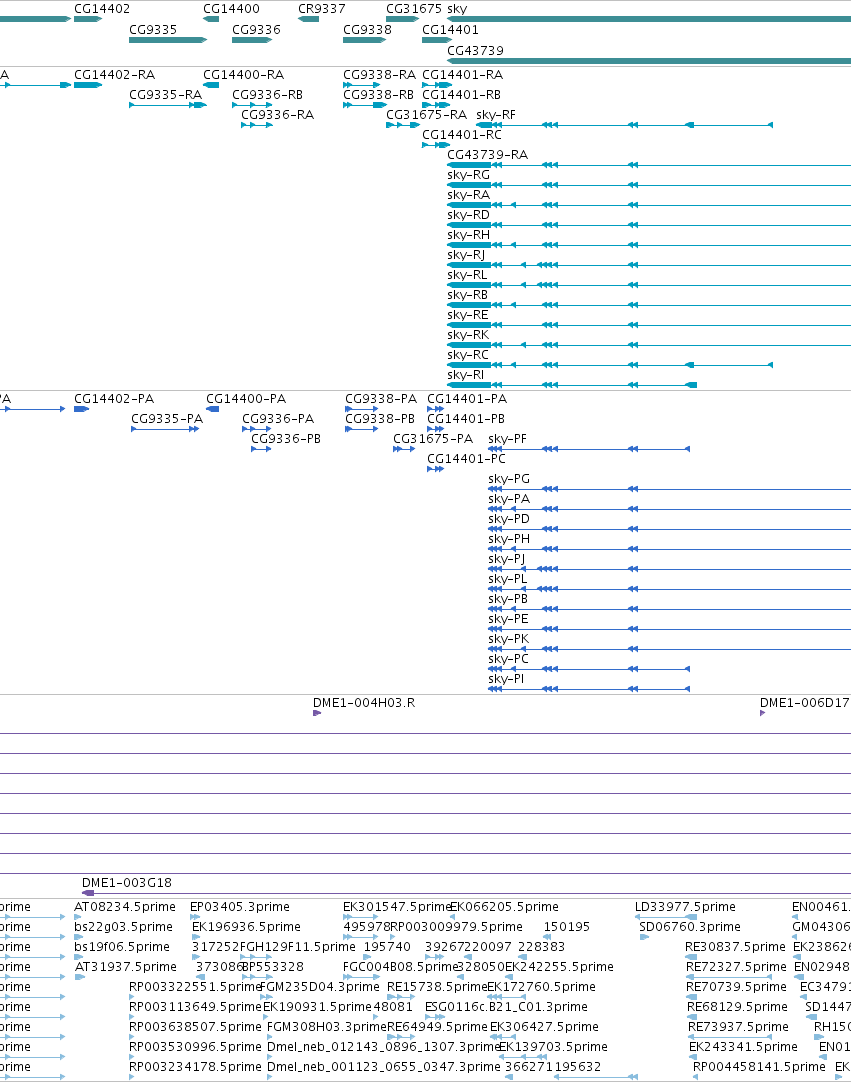The height and width of the screenshot is (1082, 851).
Task: Open polypeptide sky-PI
Action: 506,679
